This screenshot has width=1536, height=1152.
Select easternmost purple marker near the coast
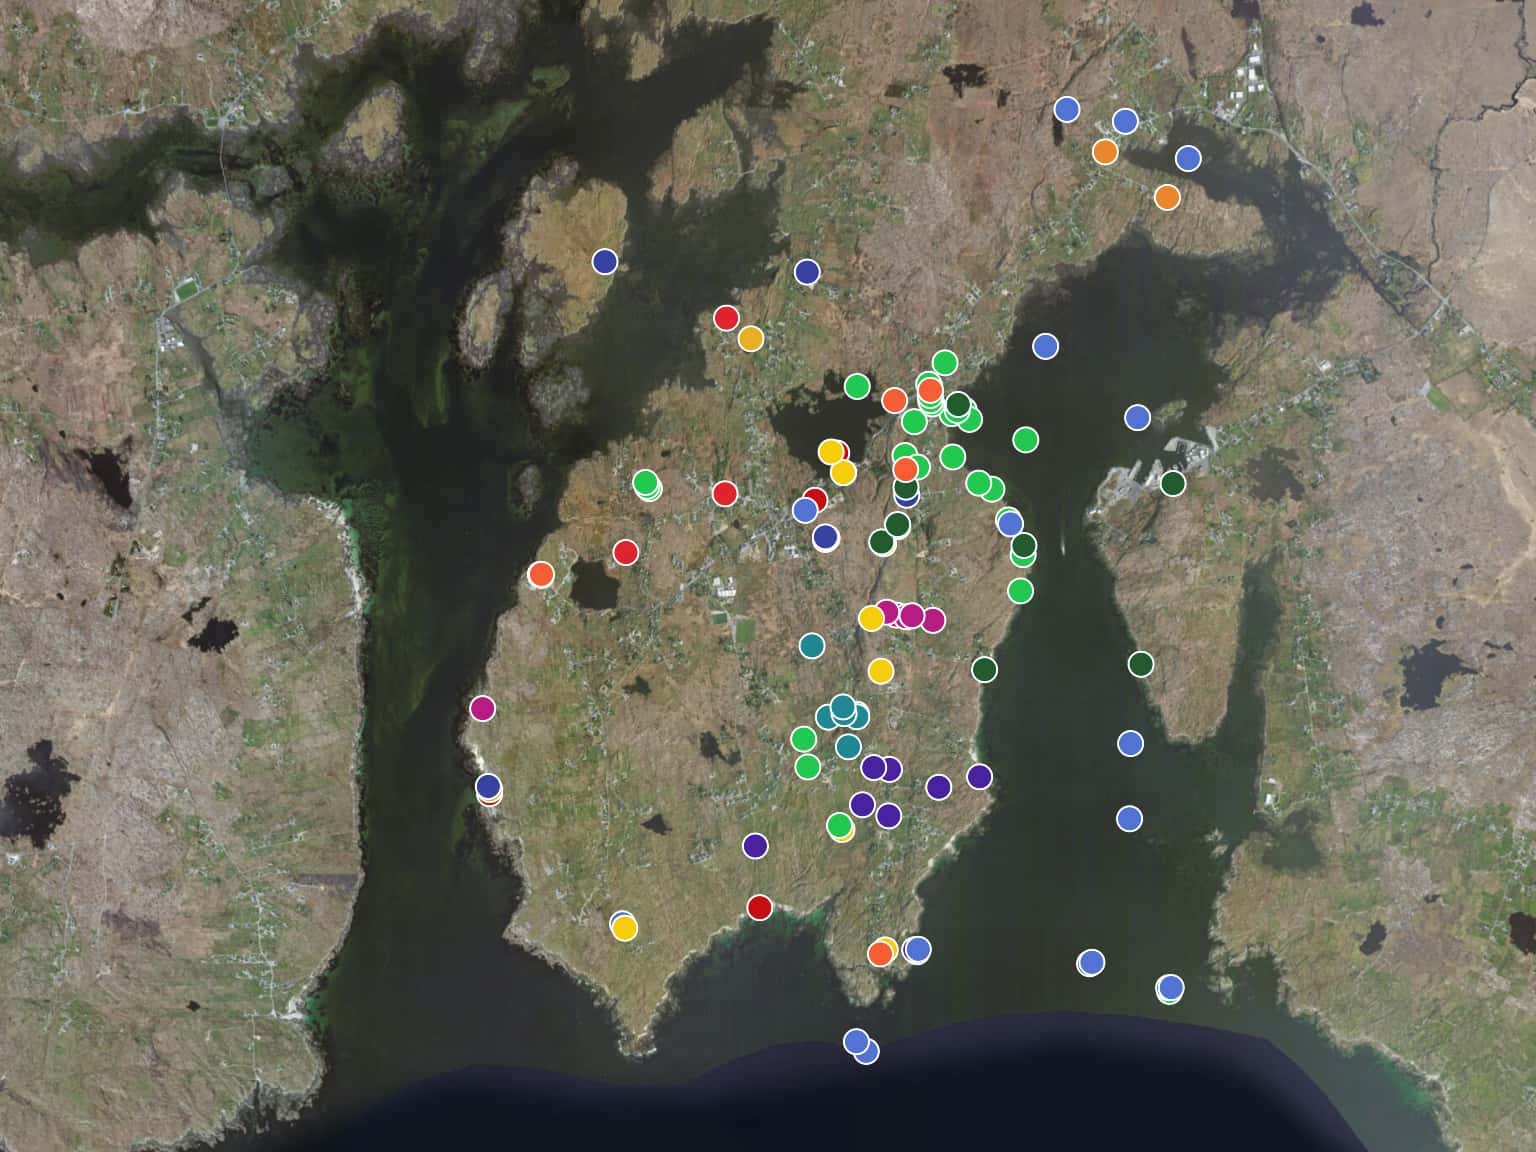coord(979,776)
